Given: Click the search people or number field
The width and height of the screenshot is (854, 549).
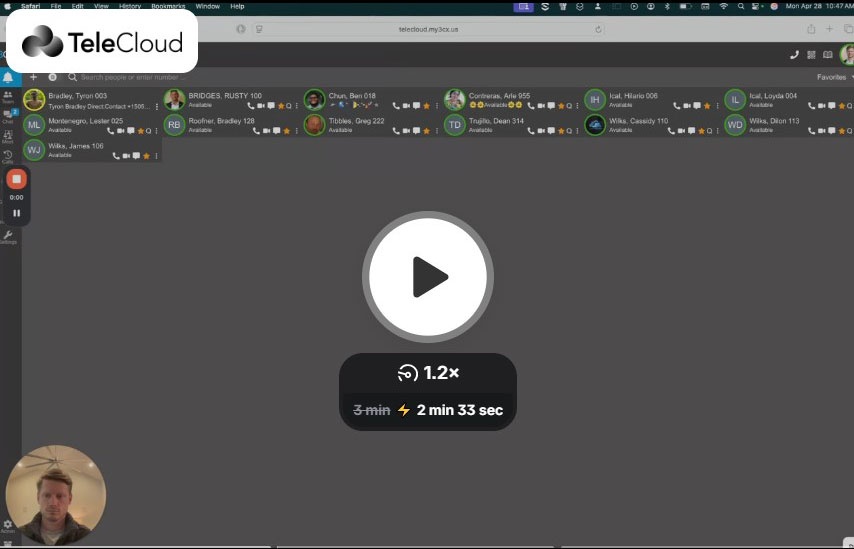Looking at the screenshot, I should click(133, 77).
